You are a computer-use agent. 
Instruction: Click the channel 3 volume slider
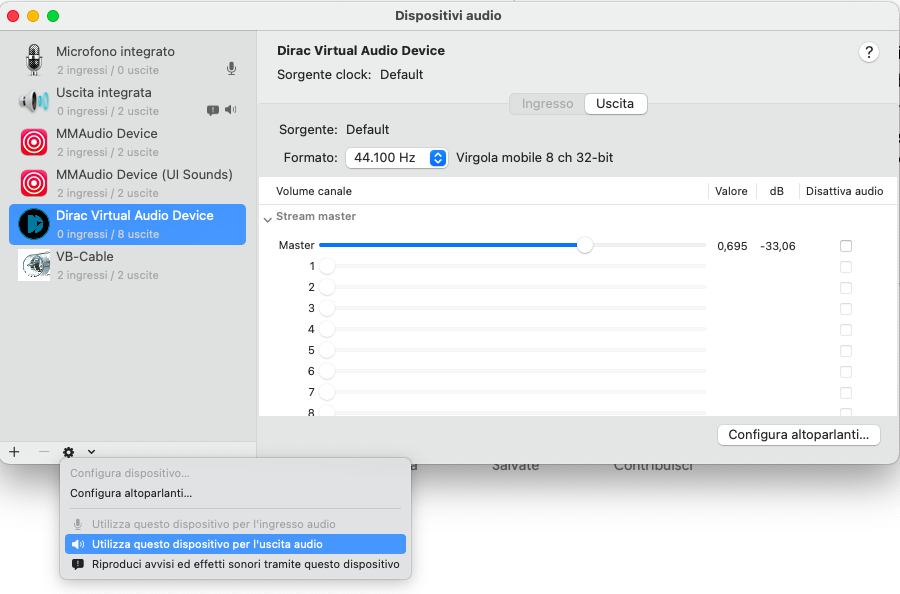tap(512, 308)
